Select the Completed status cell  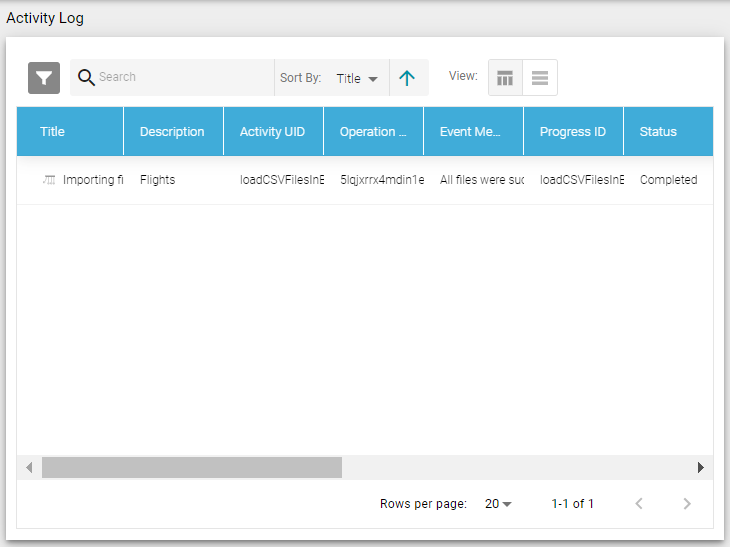coord(668,180)
